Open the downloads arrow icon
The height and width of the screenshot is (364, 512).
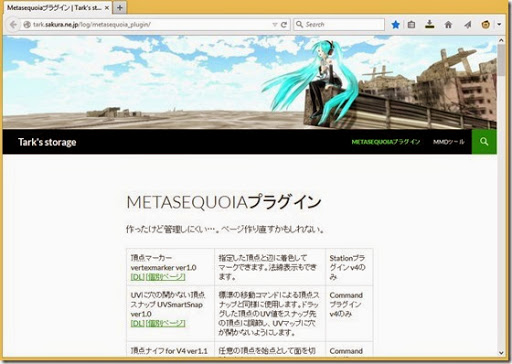tap(430, 24)
